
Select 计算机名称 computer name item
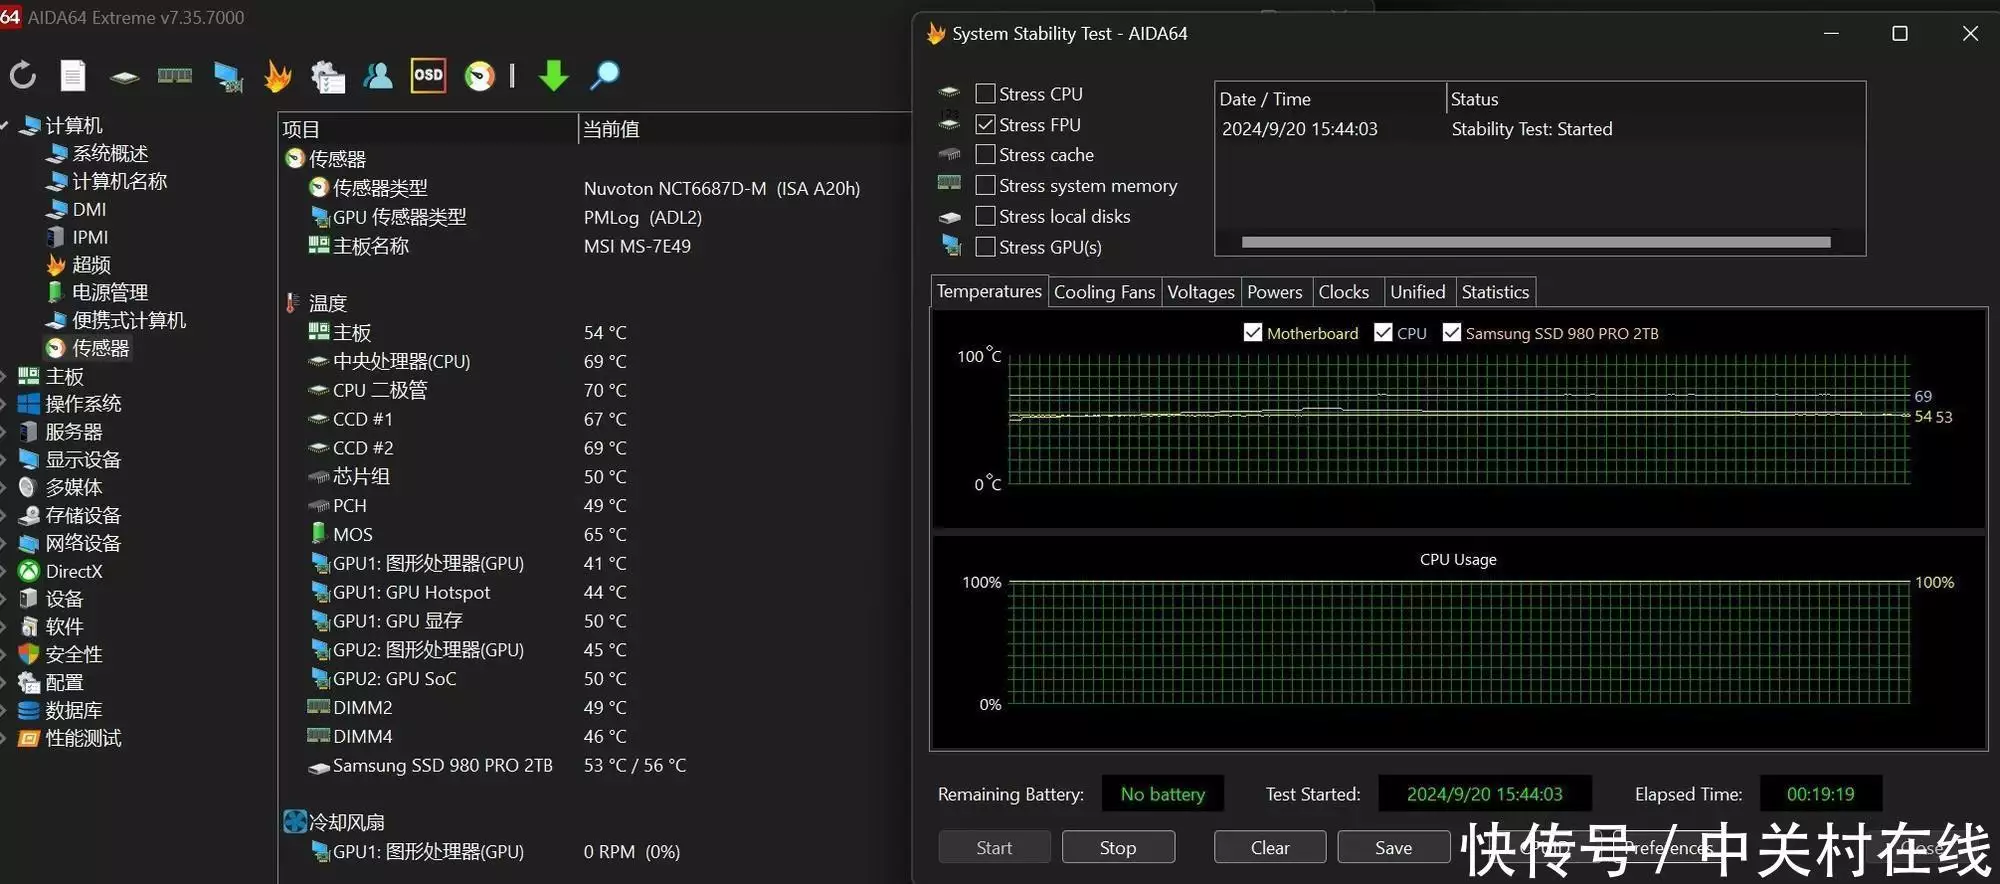(107, 181)
